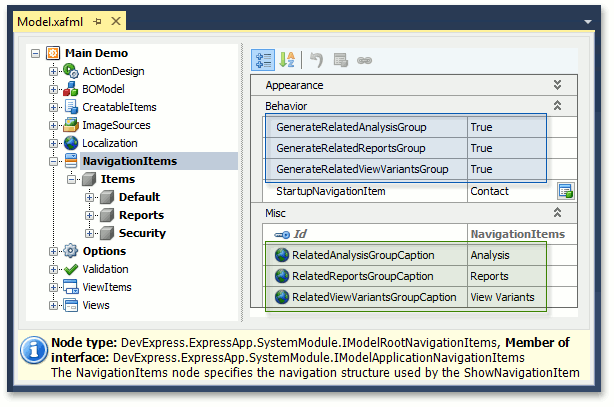The width and height of the screenshot is (614, 407).
Task: Click the Security node cube icon
Action: 107,233
